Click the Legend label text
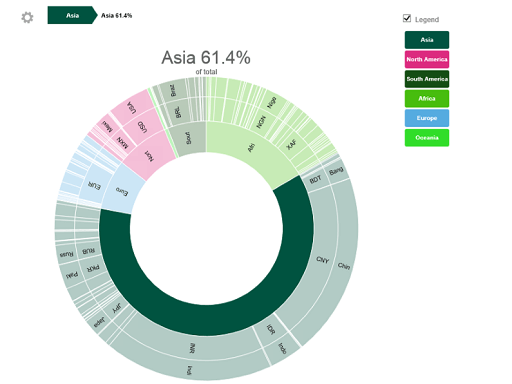Image resolution: width=512 pixels, height=384 pixels. click(x=427, y=19)
